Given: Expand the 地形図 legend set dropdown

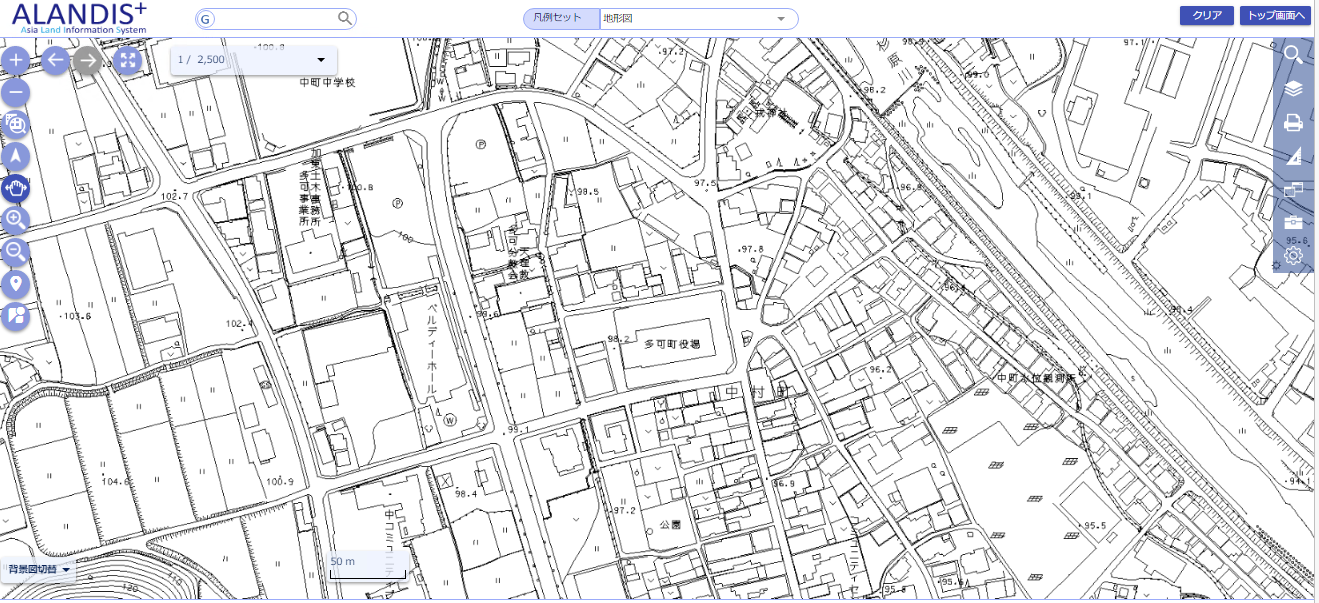Looking at the screenshot, I should 780,19.
